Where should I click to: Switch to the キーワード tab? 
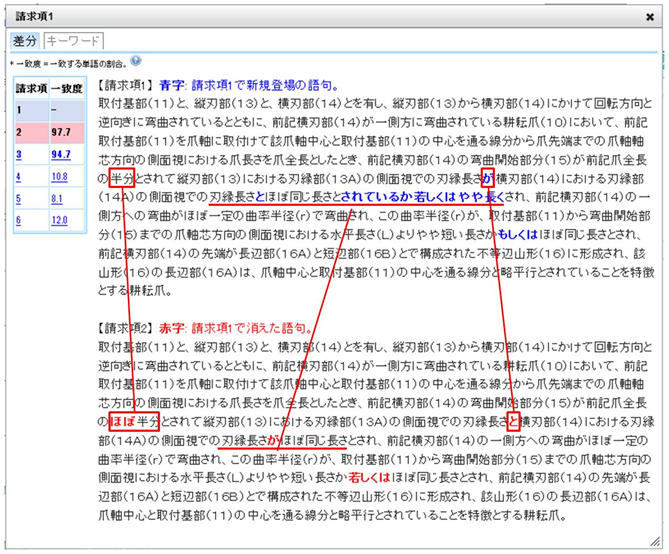[x=73, y=41]
